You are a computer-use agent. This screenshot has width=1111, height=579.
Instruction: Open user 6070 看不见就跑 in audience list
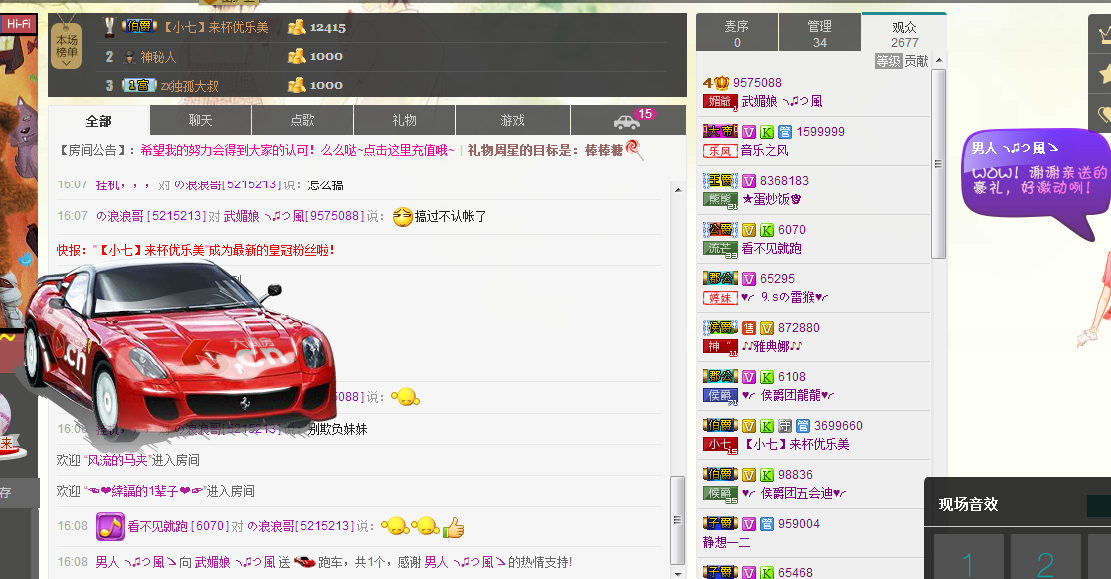coord(813,239)
